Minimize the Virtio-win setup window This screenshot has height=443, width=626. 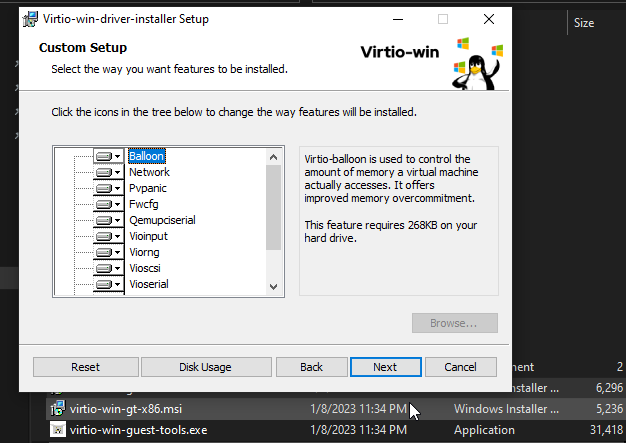[x=398, y=19]
